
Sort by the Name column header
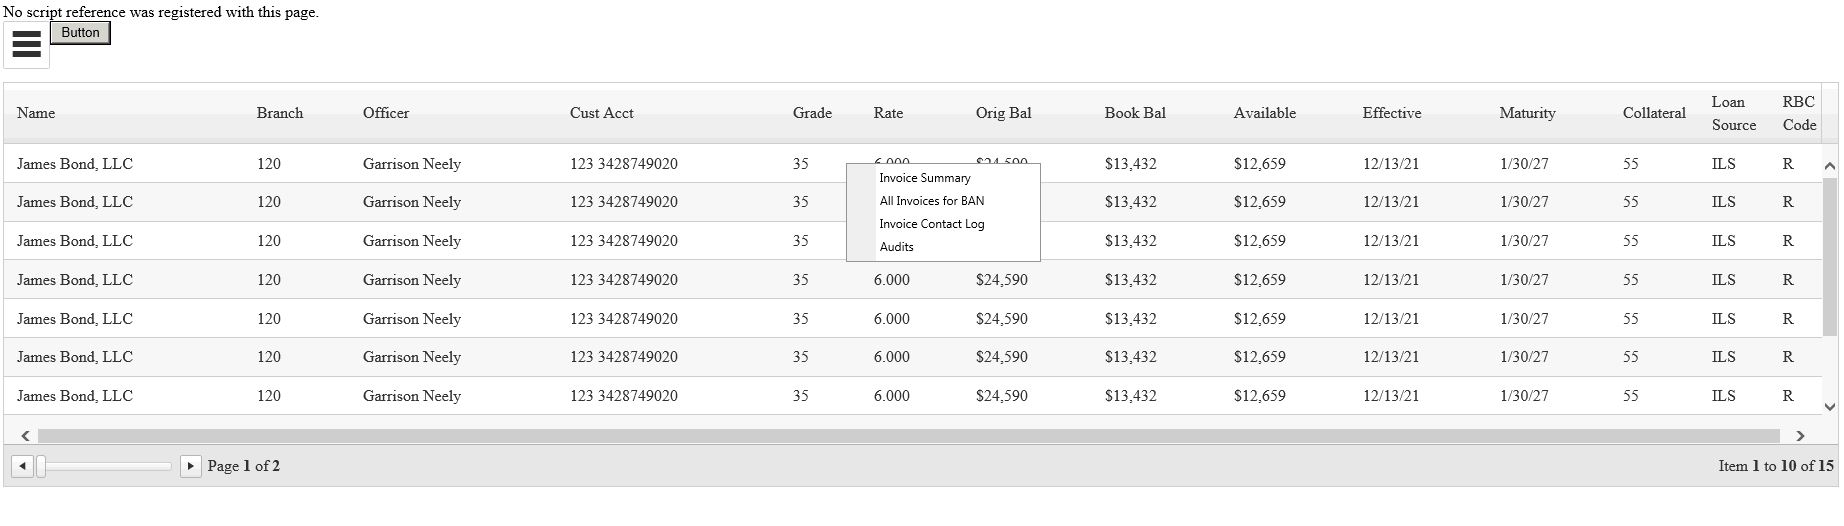pos(36,113)
